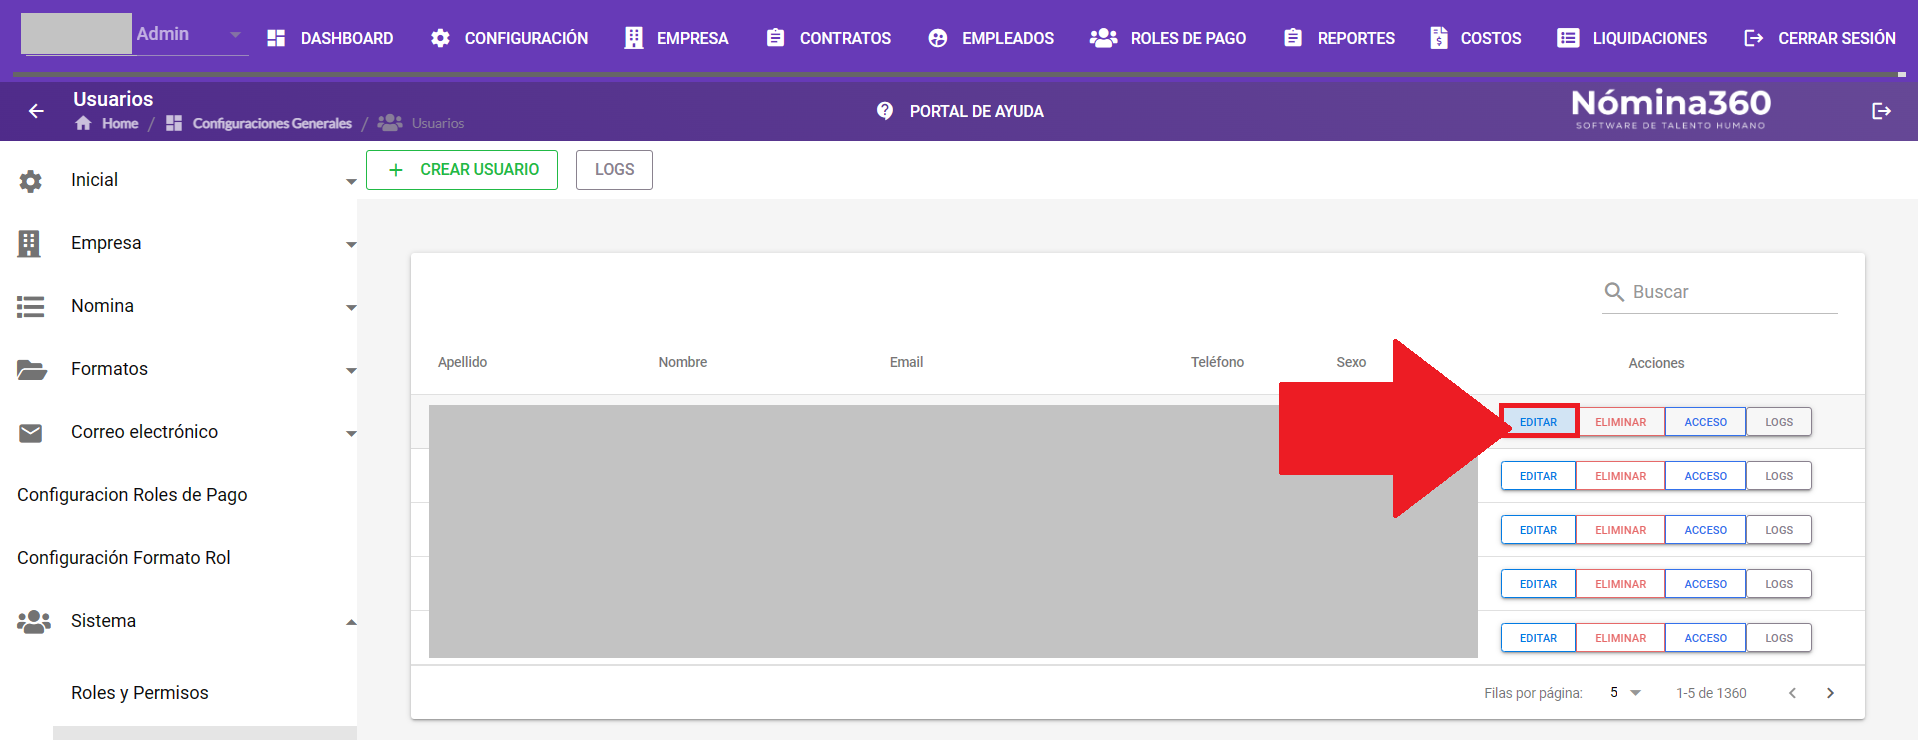
Task: Click the search magnifier icon
Action: click(1614, 292)
